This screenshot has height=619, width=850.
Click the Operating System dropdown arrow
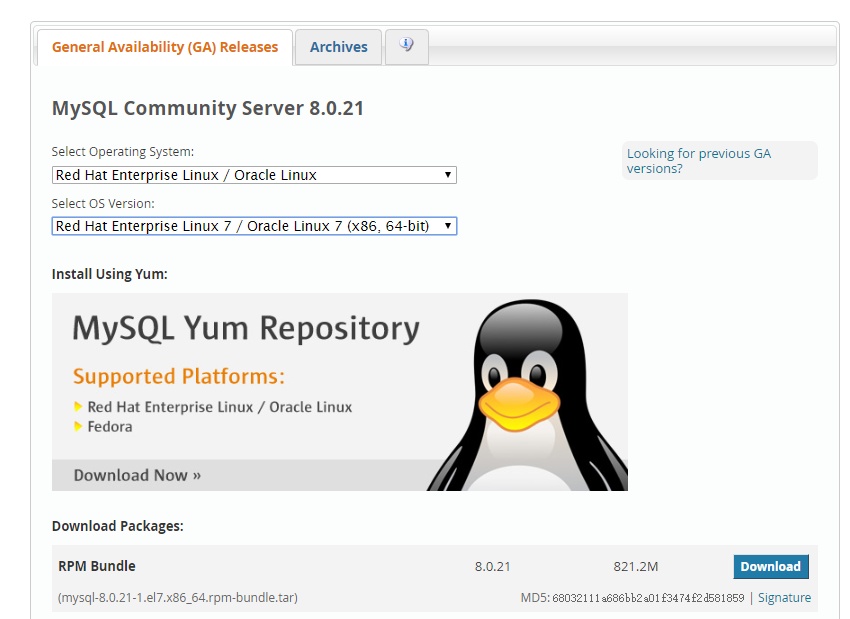point(447,175)
